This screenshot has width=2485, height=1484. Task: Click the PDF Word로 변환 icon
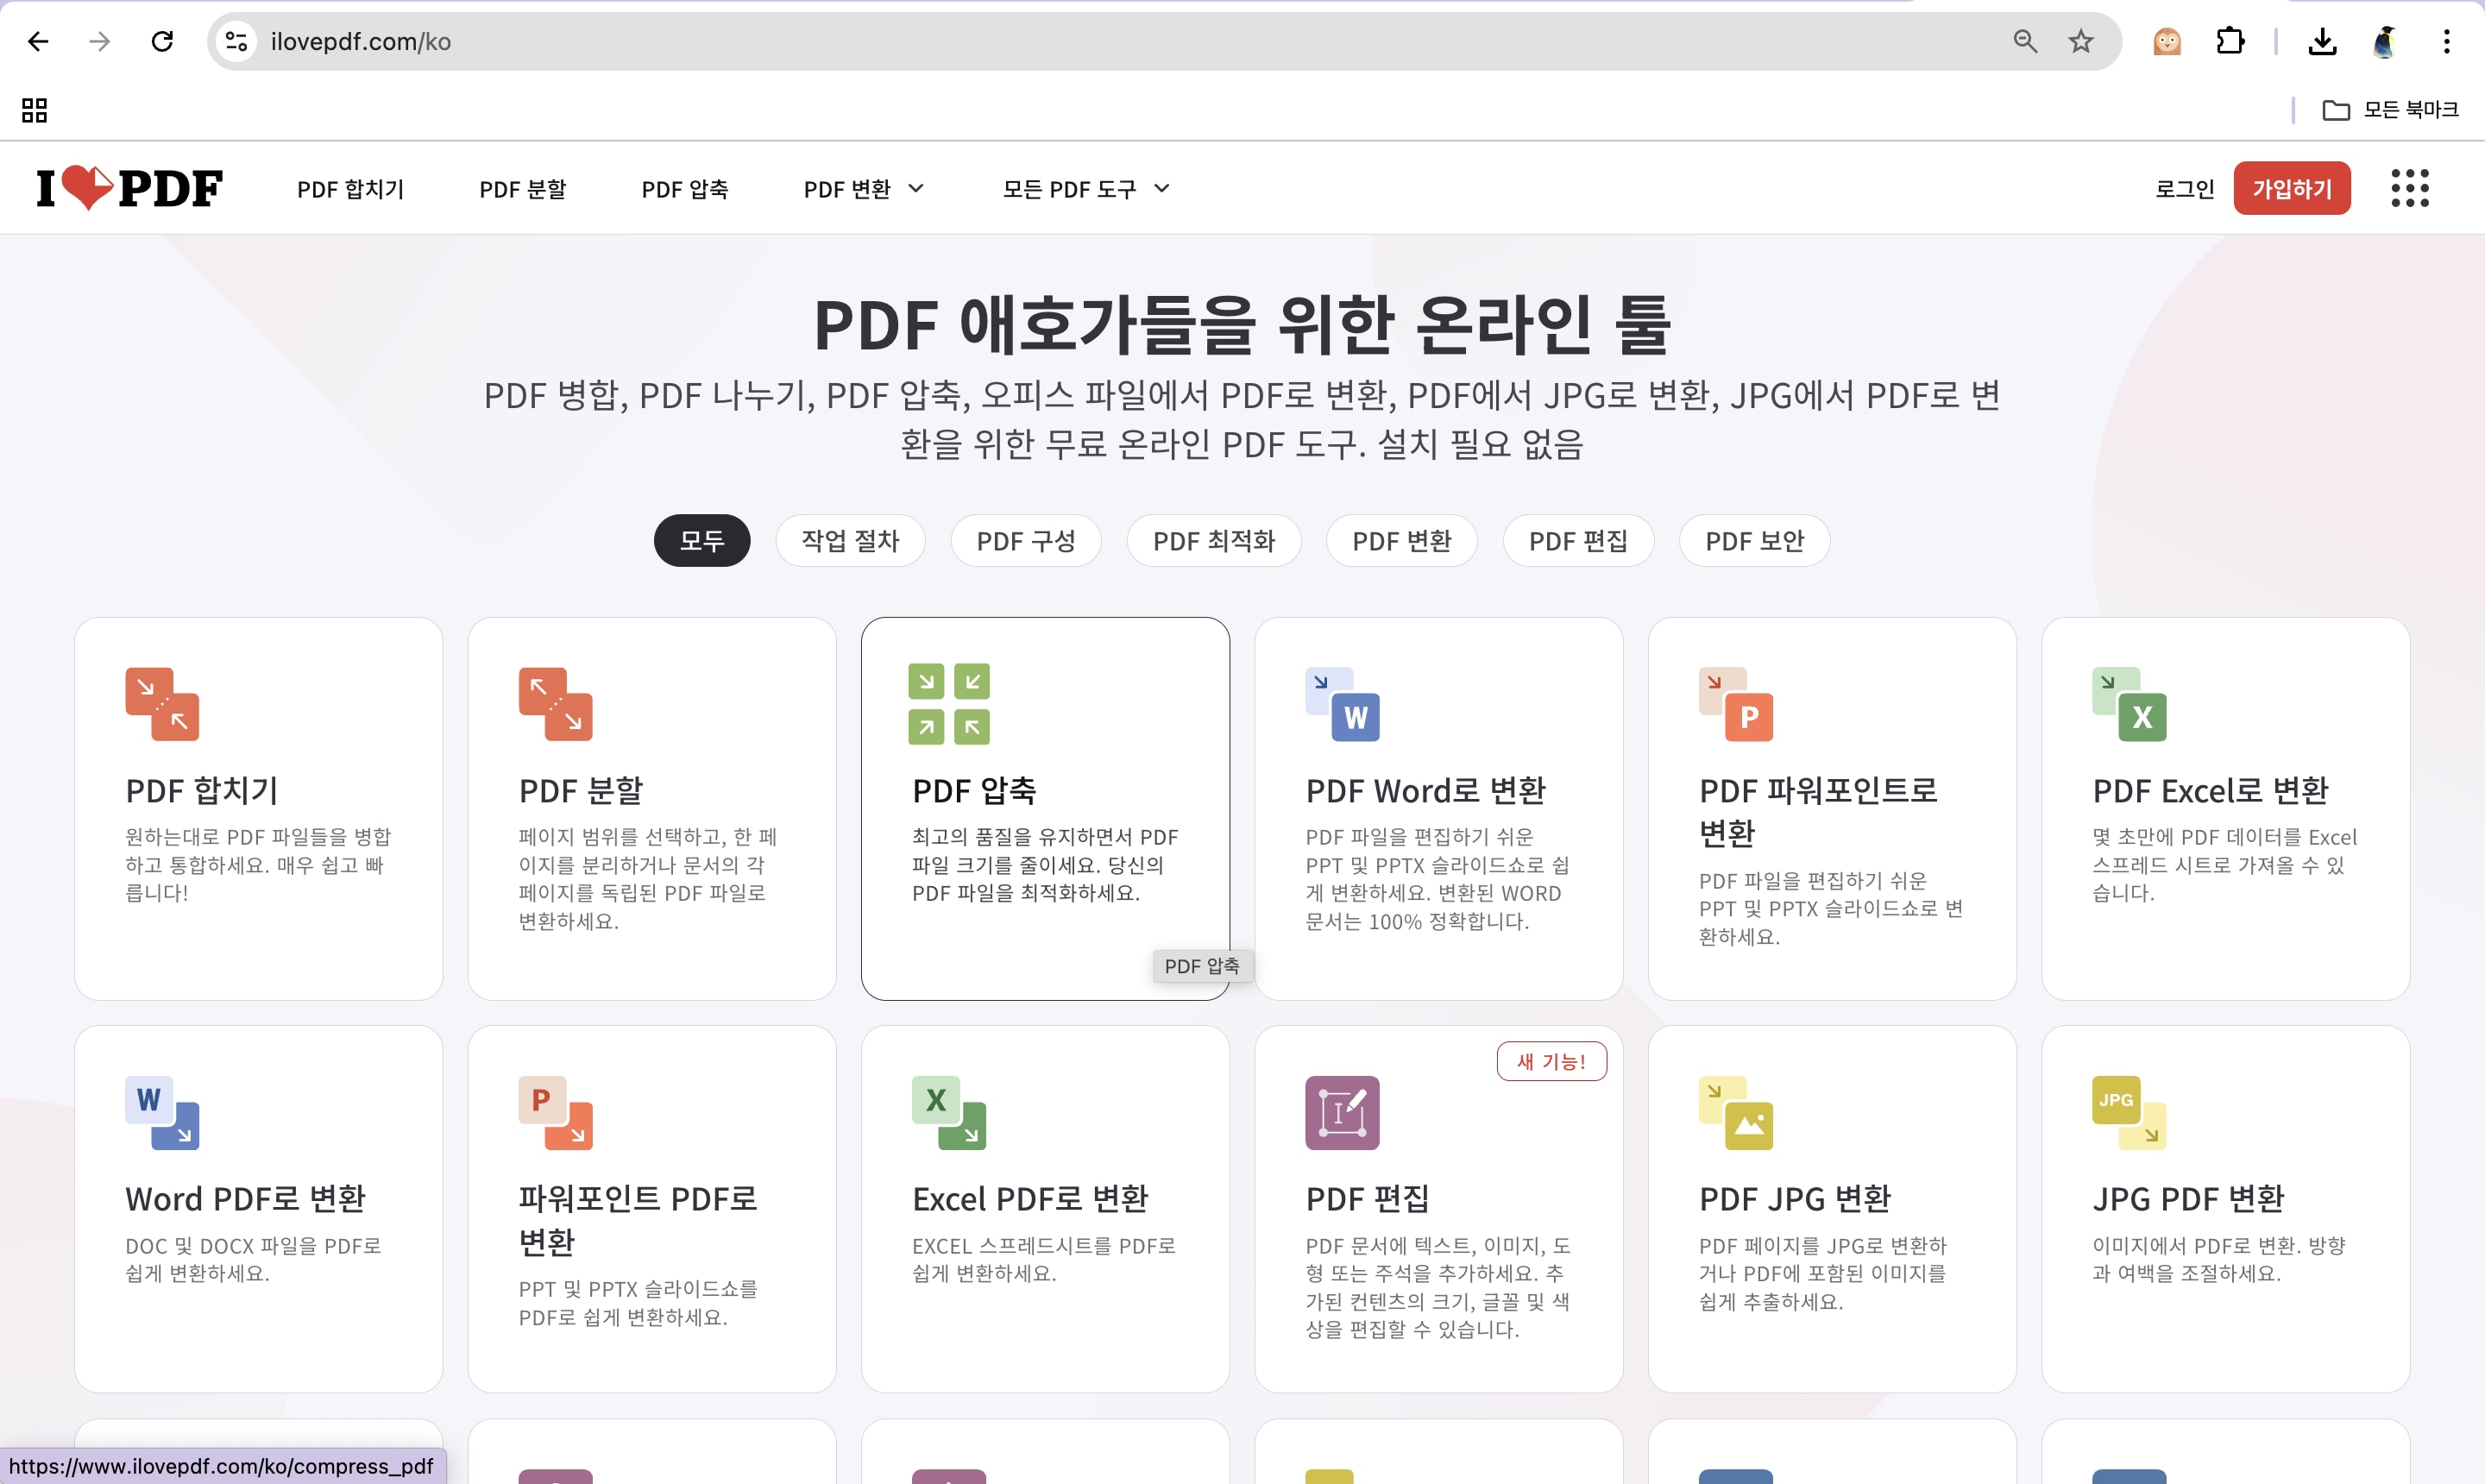[1342, 704]
